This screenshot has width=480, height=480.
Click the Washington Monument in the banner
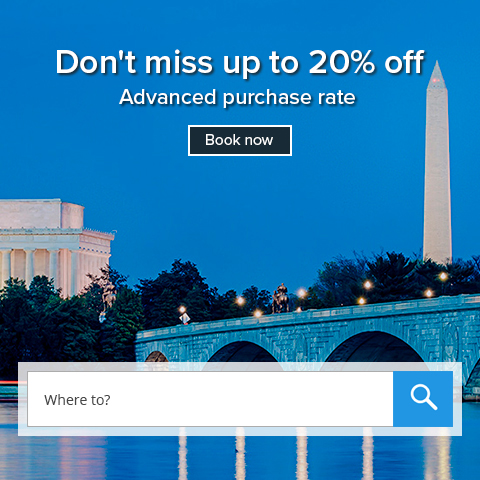tap(437, 163)
